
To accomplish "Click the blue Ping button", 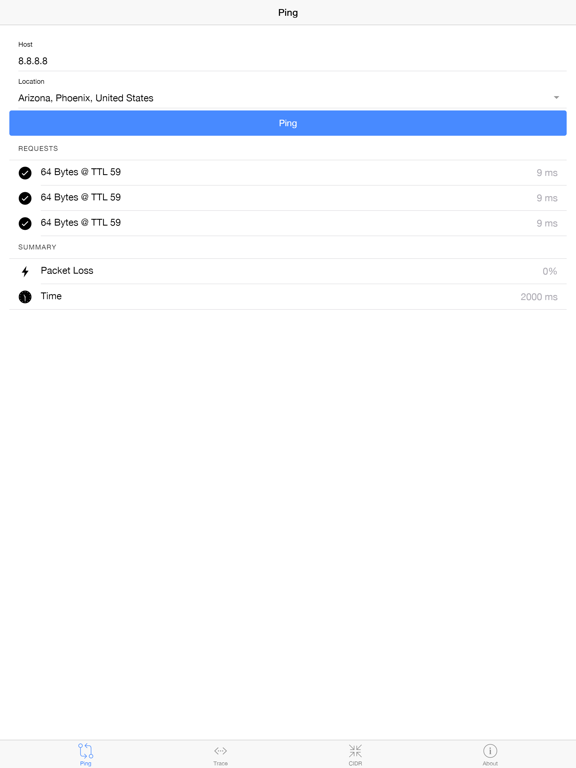I will click(288, 123).
